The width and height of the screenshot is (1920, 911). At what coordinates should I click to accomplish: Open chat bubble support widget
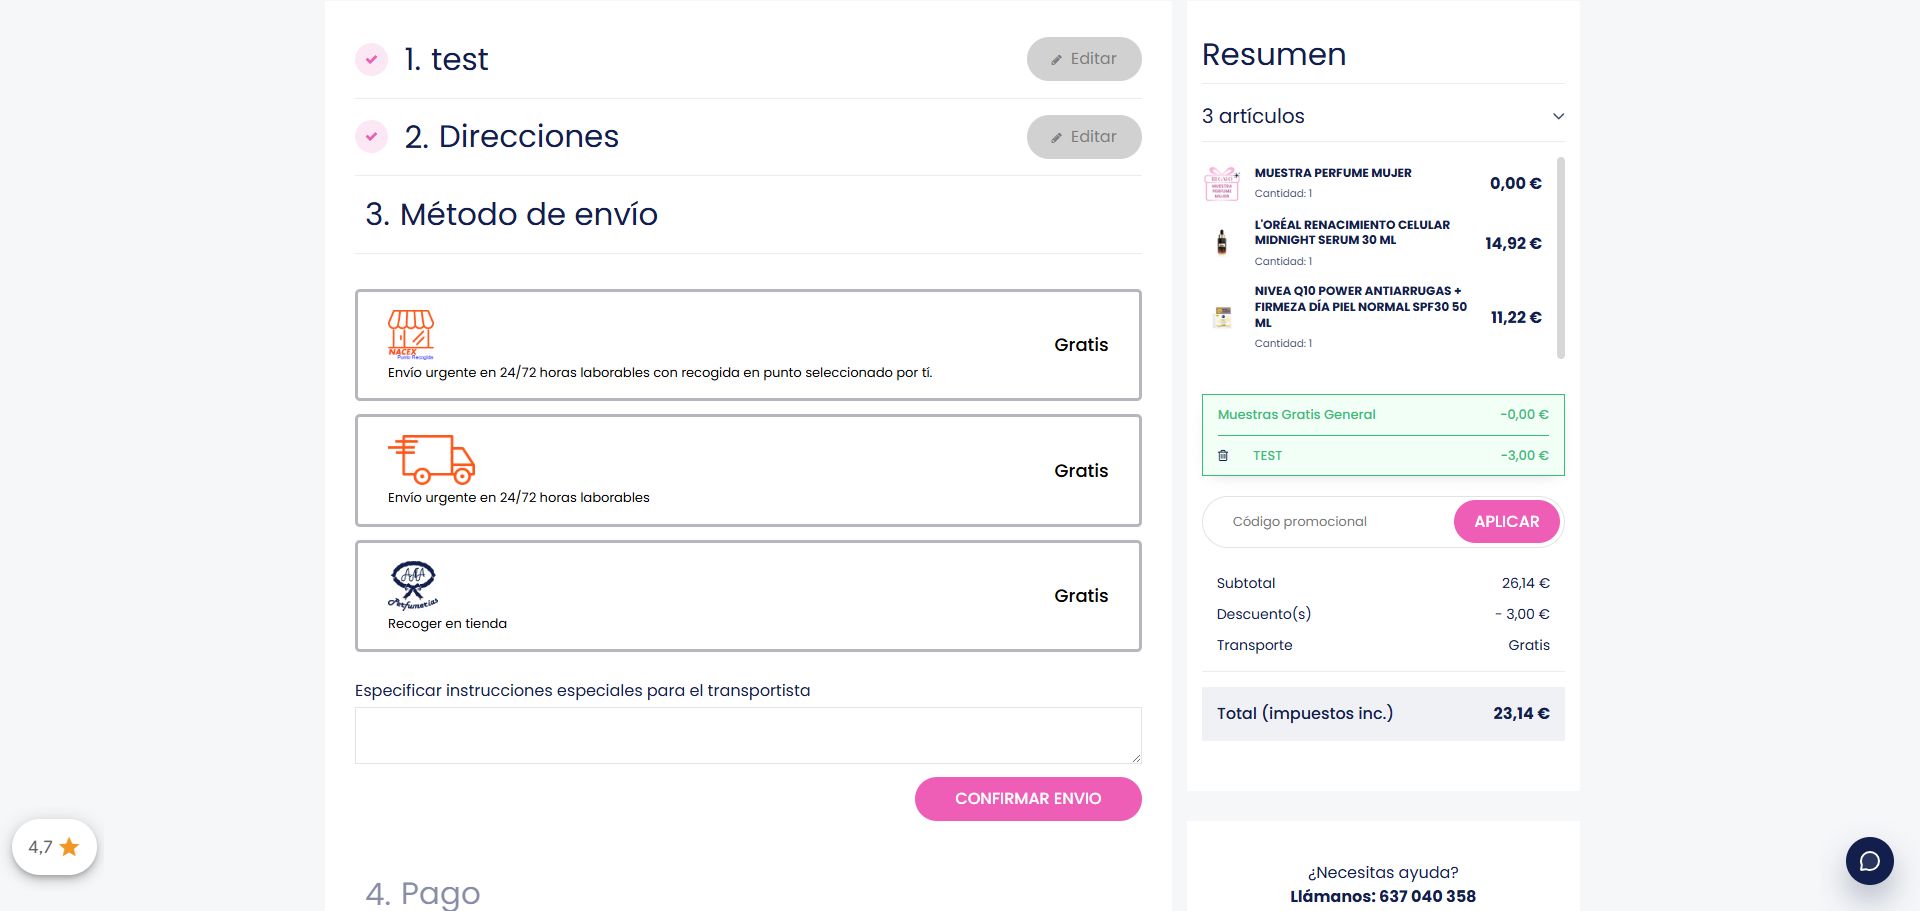(1869, 861)
